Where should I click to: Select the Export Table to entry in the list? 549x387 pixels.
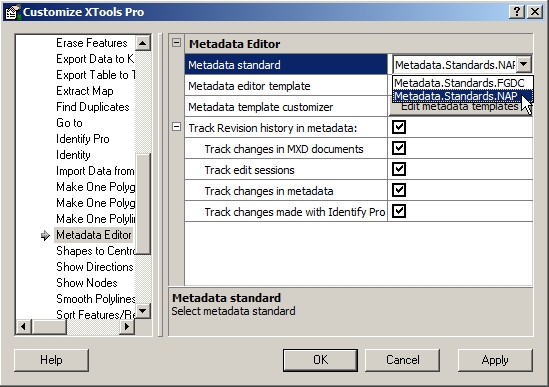click(x=95, y=75)
